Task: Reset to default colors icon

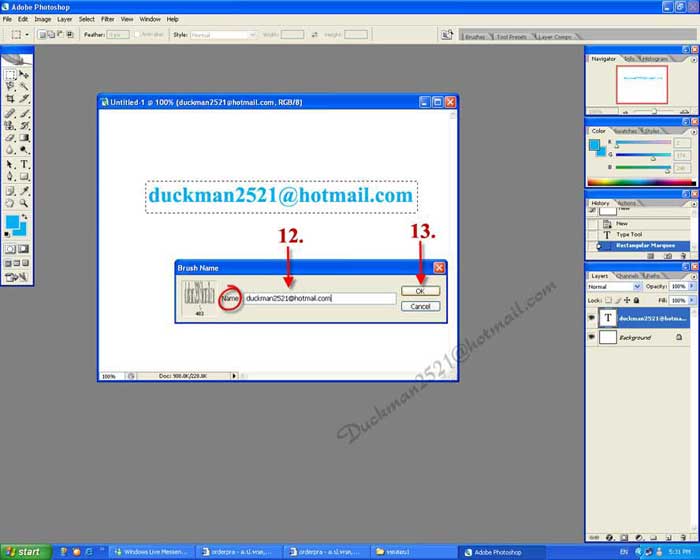Action: [x=7, y=234]
